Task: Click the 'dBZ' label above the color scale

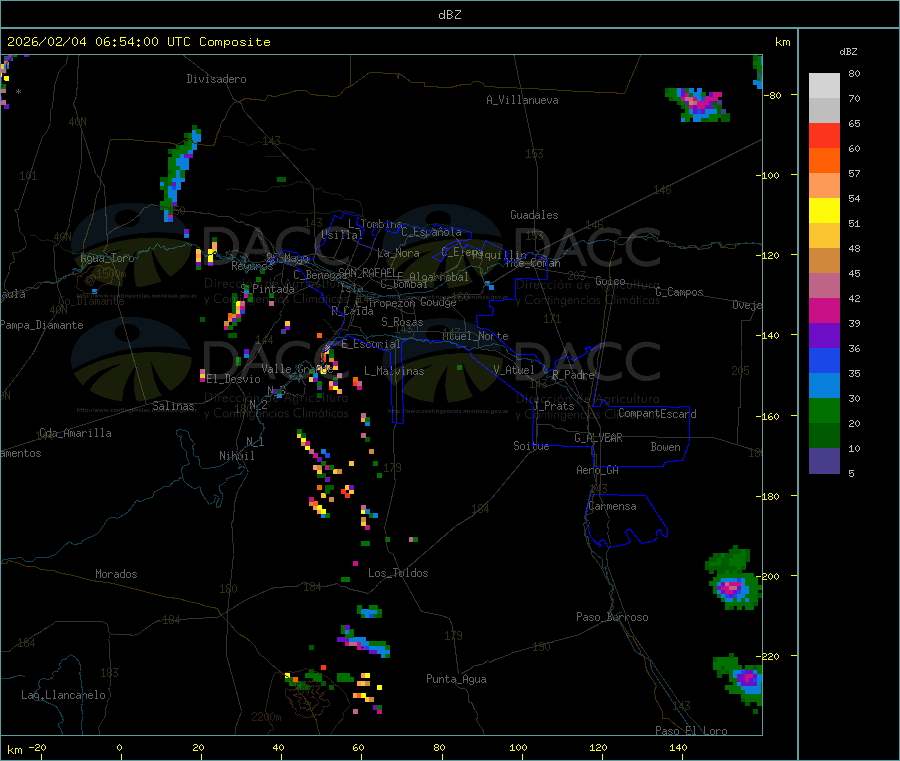Action: (848, 52)
